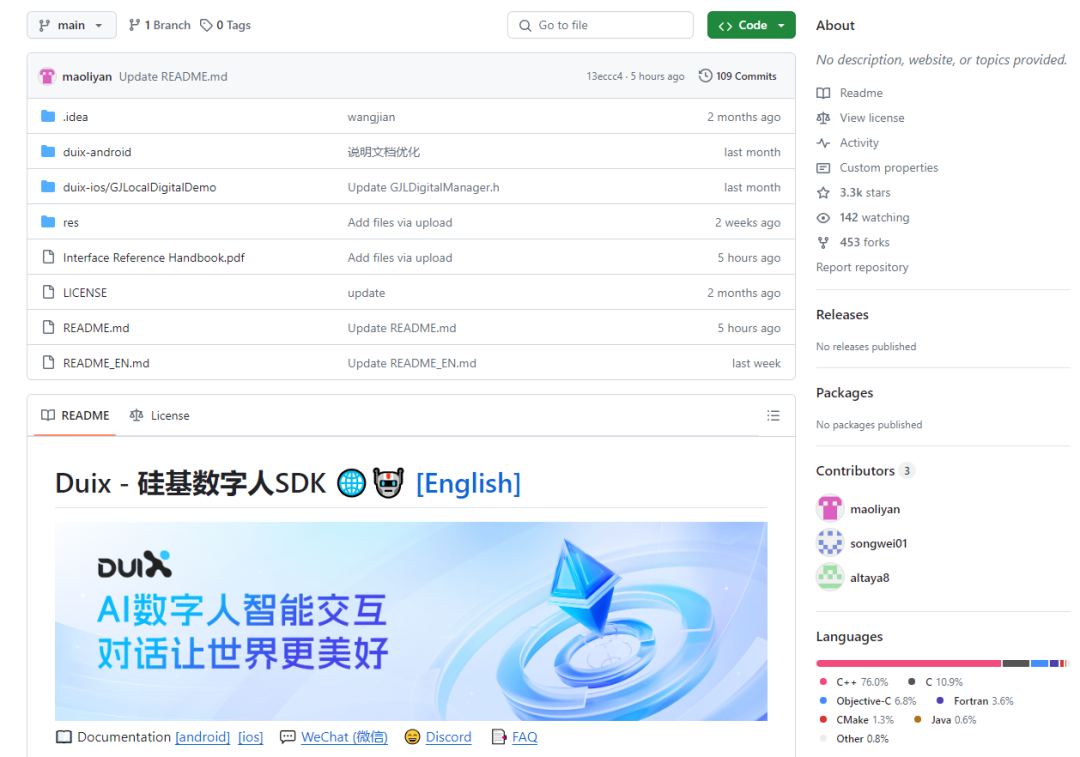Click the Fortran 3.6% language entry
This screenshot has height=757, width=1080.
975,701
